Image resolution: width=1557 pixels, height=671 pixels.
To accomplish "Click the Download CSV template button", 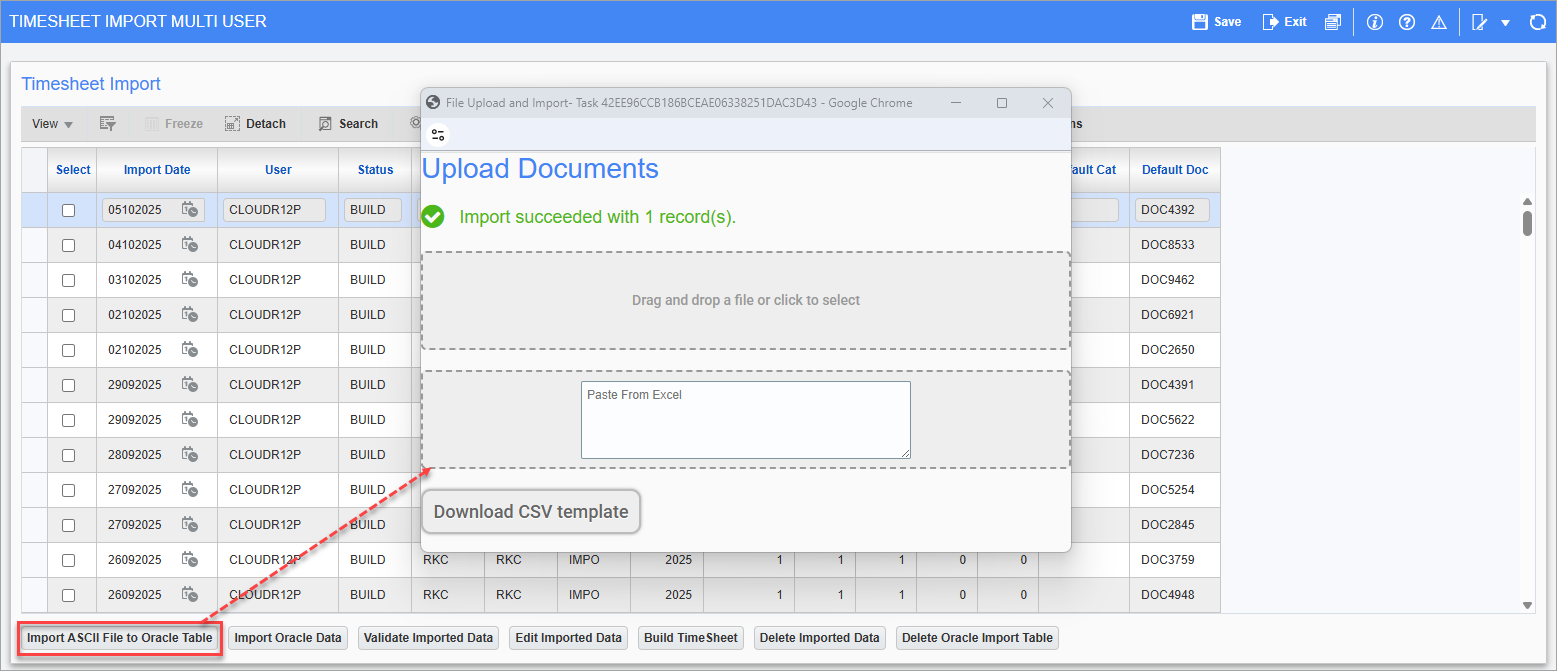I will 531,511.
